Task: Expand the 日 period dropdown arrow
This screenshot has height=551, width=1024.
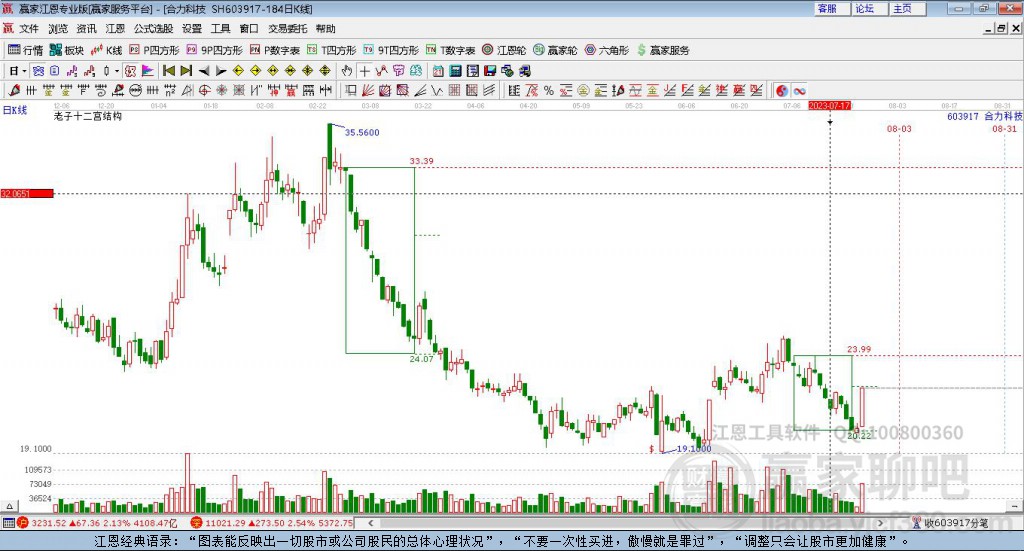Action: 24,71
